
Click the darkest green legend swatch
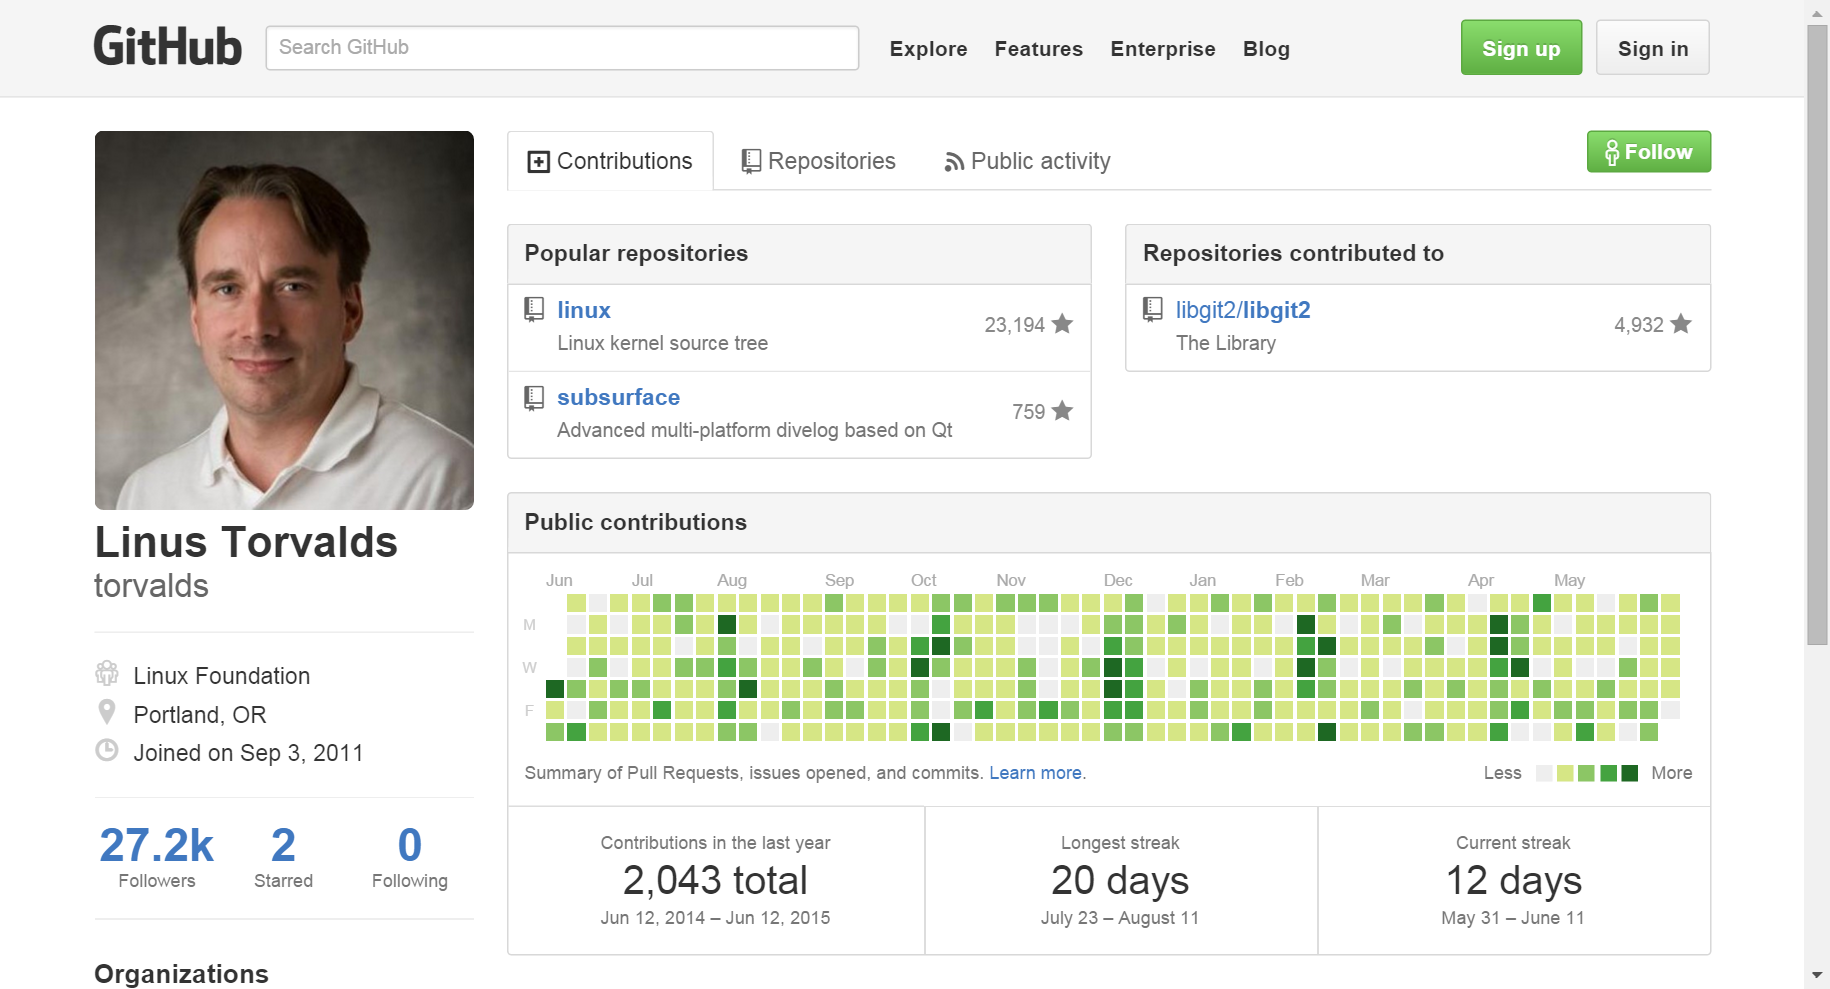click(1630, 773)
